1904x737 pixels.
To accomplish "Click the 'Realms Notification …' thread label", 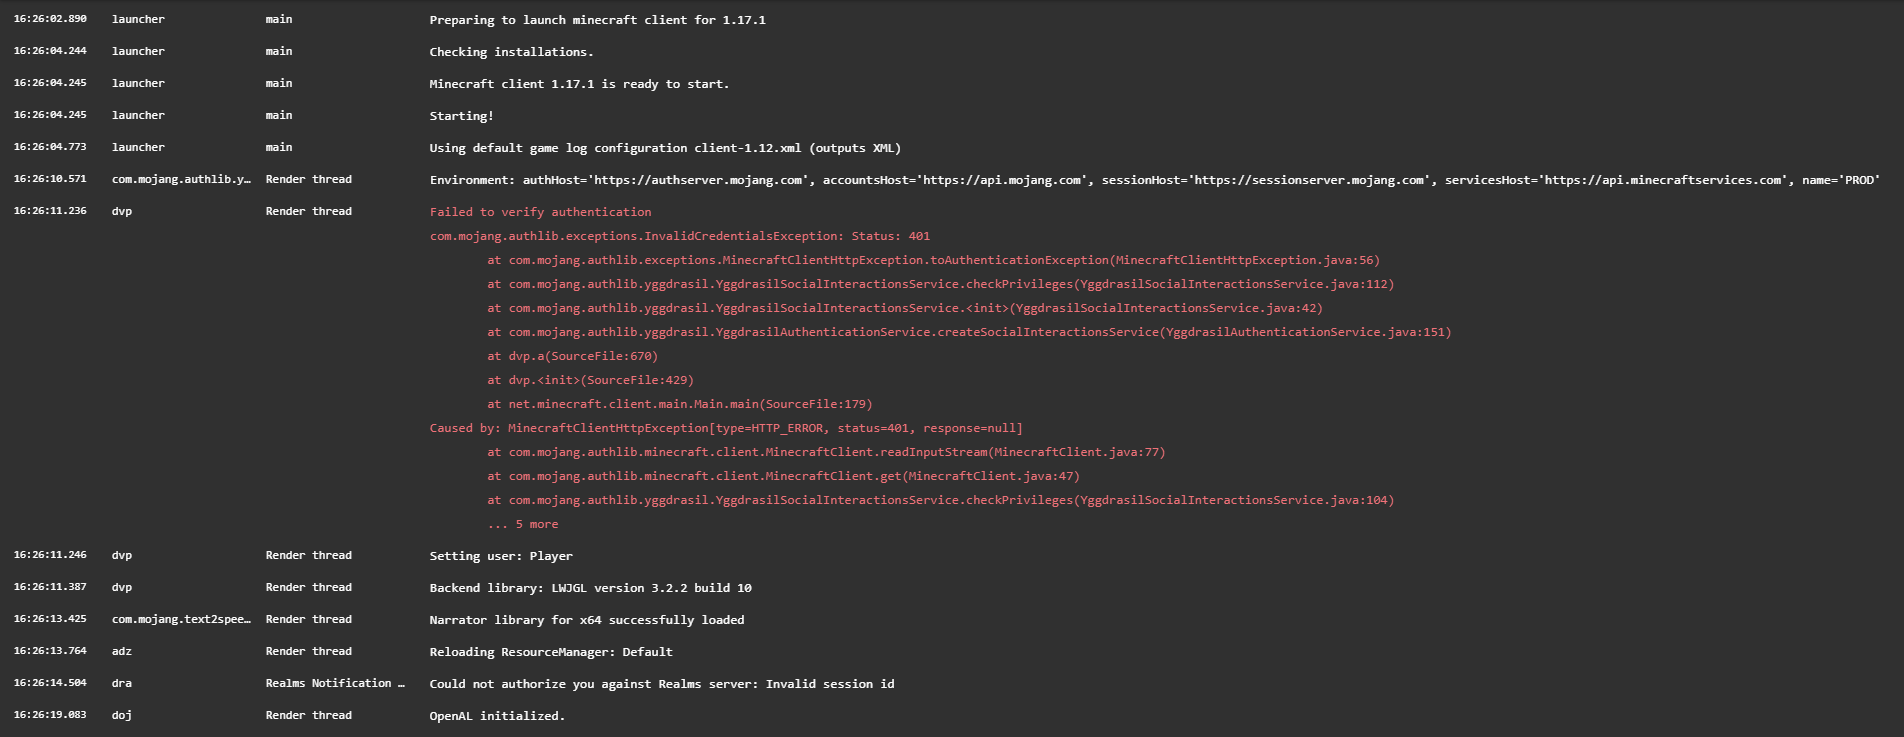I will (x=335, y=684).
